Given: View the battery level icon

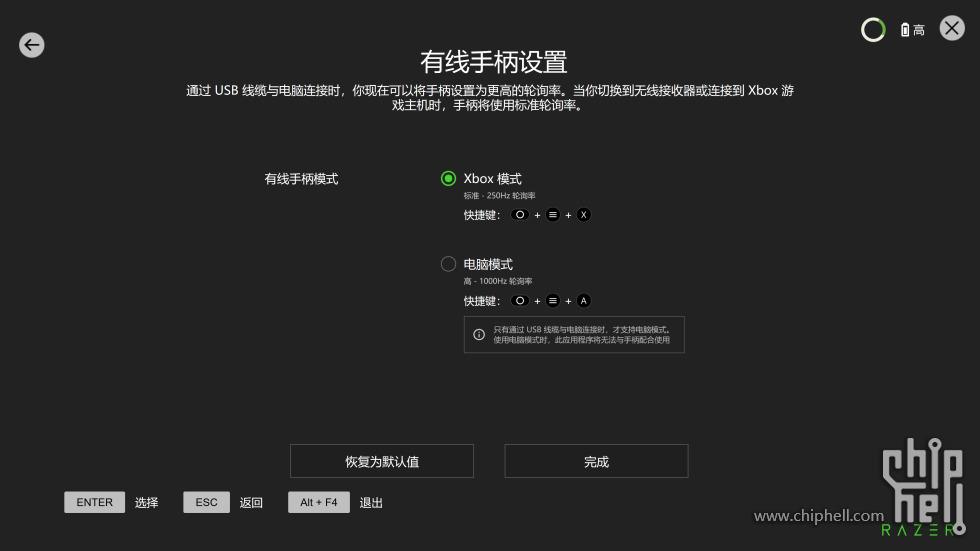Looking at the screenshot, I should [x=905, y=30].
